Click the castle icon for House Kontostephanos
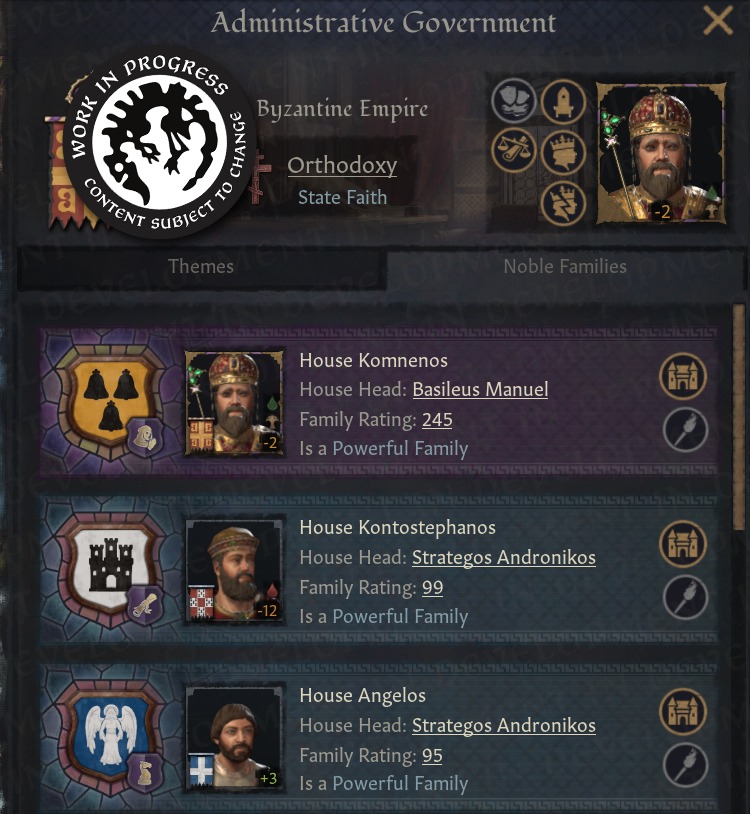Viewport: 750px width, 814px height. 683,544
